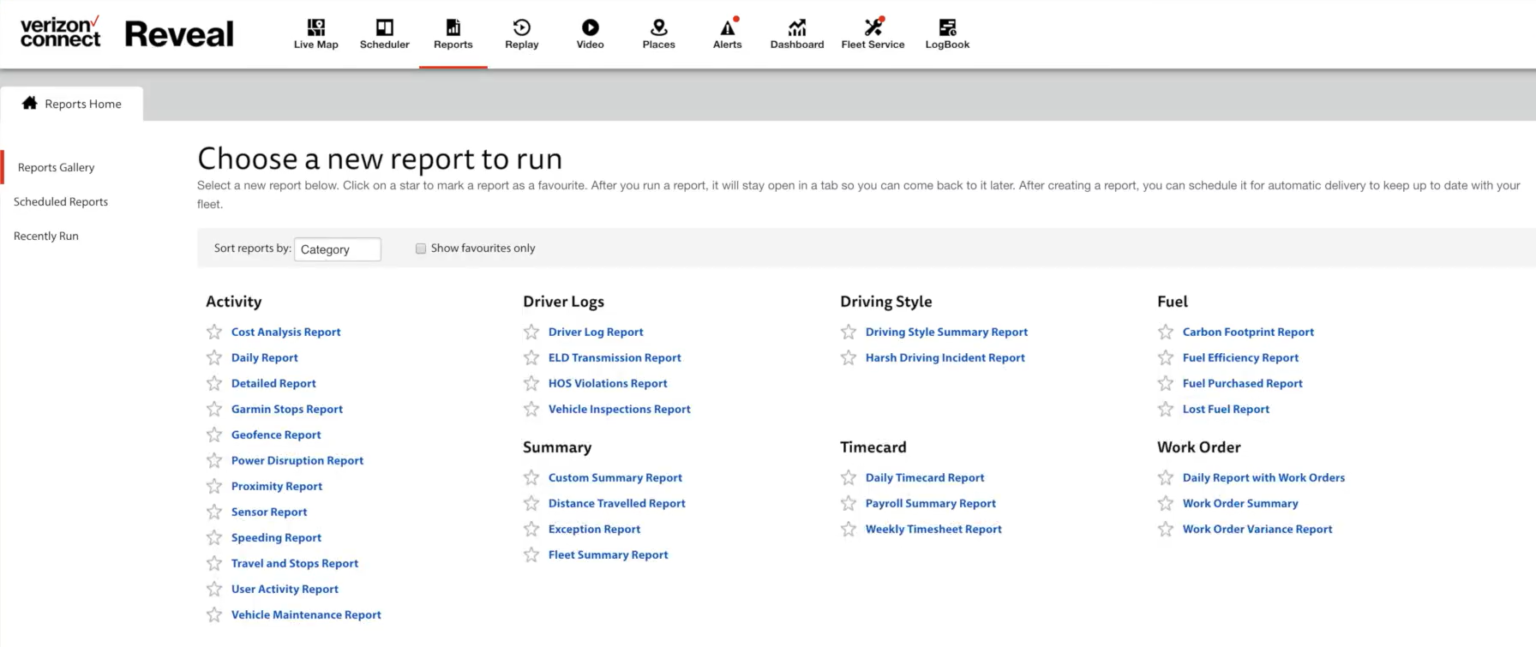Open the Dashboard
Viewport: 1536px width, 647px height.
coord(796,31)
